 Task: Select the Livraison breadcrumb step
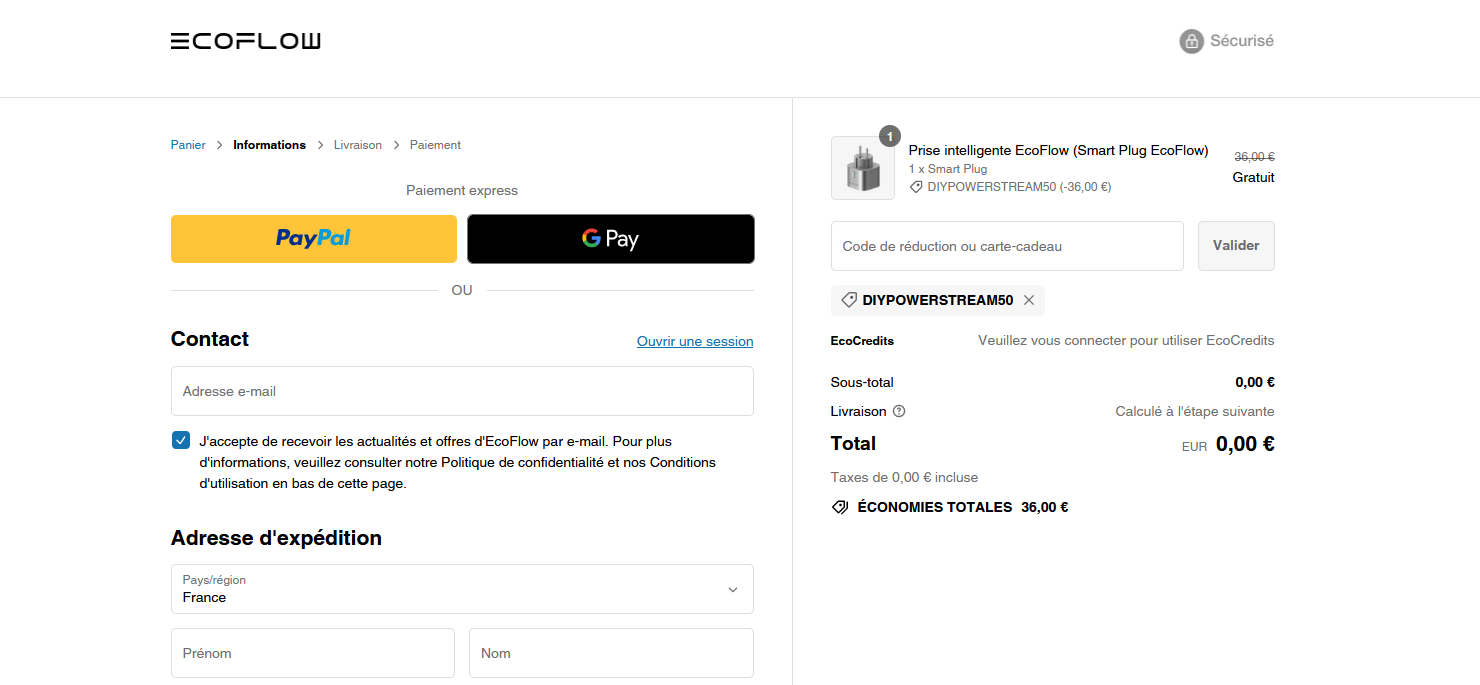pyautogui.click(x=358, y=145)
